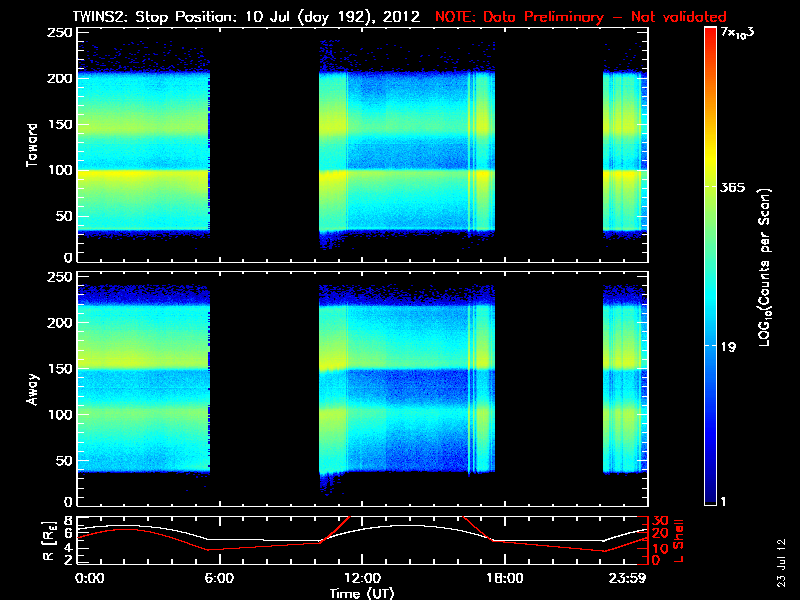This screenshot has width=800, height=600.
Task: Click the 23 Jul 12 date stamp
Action: click(782, 563)
